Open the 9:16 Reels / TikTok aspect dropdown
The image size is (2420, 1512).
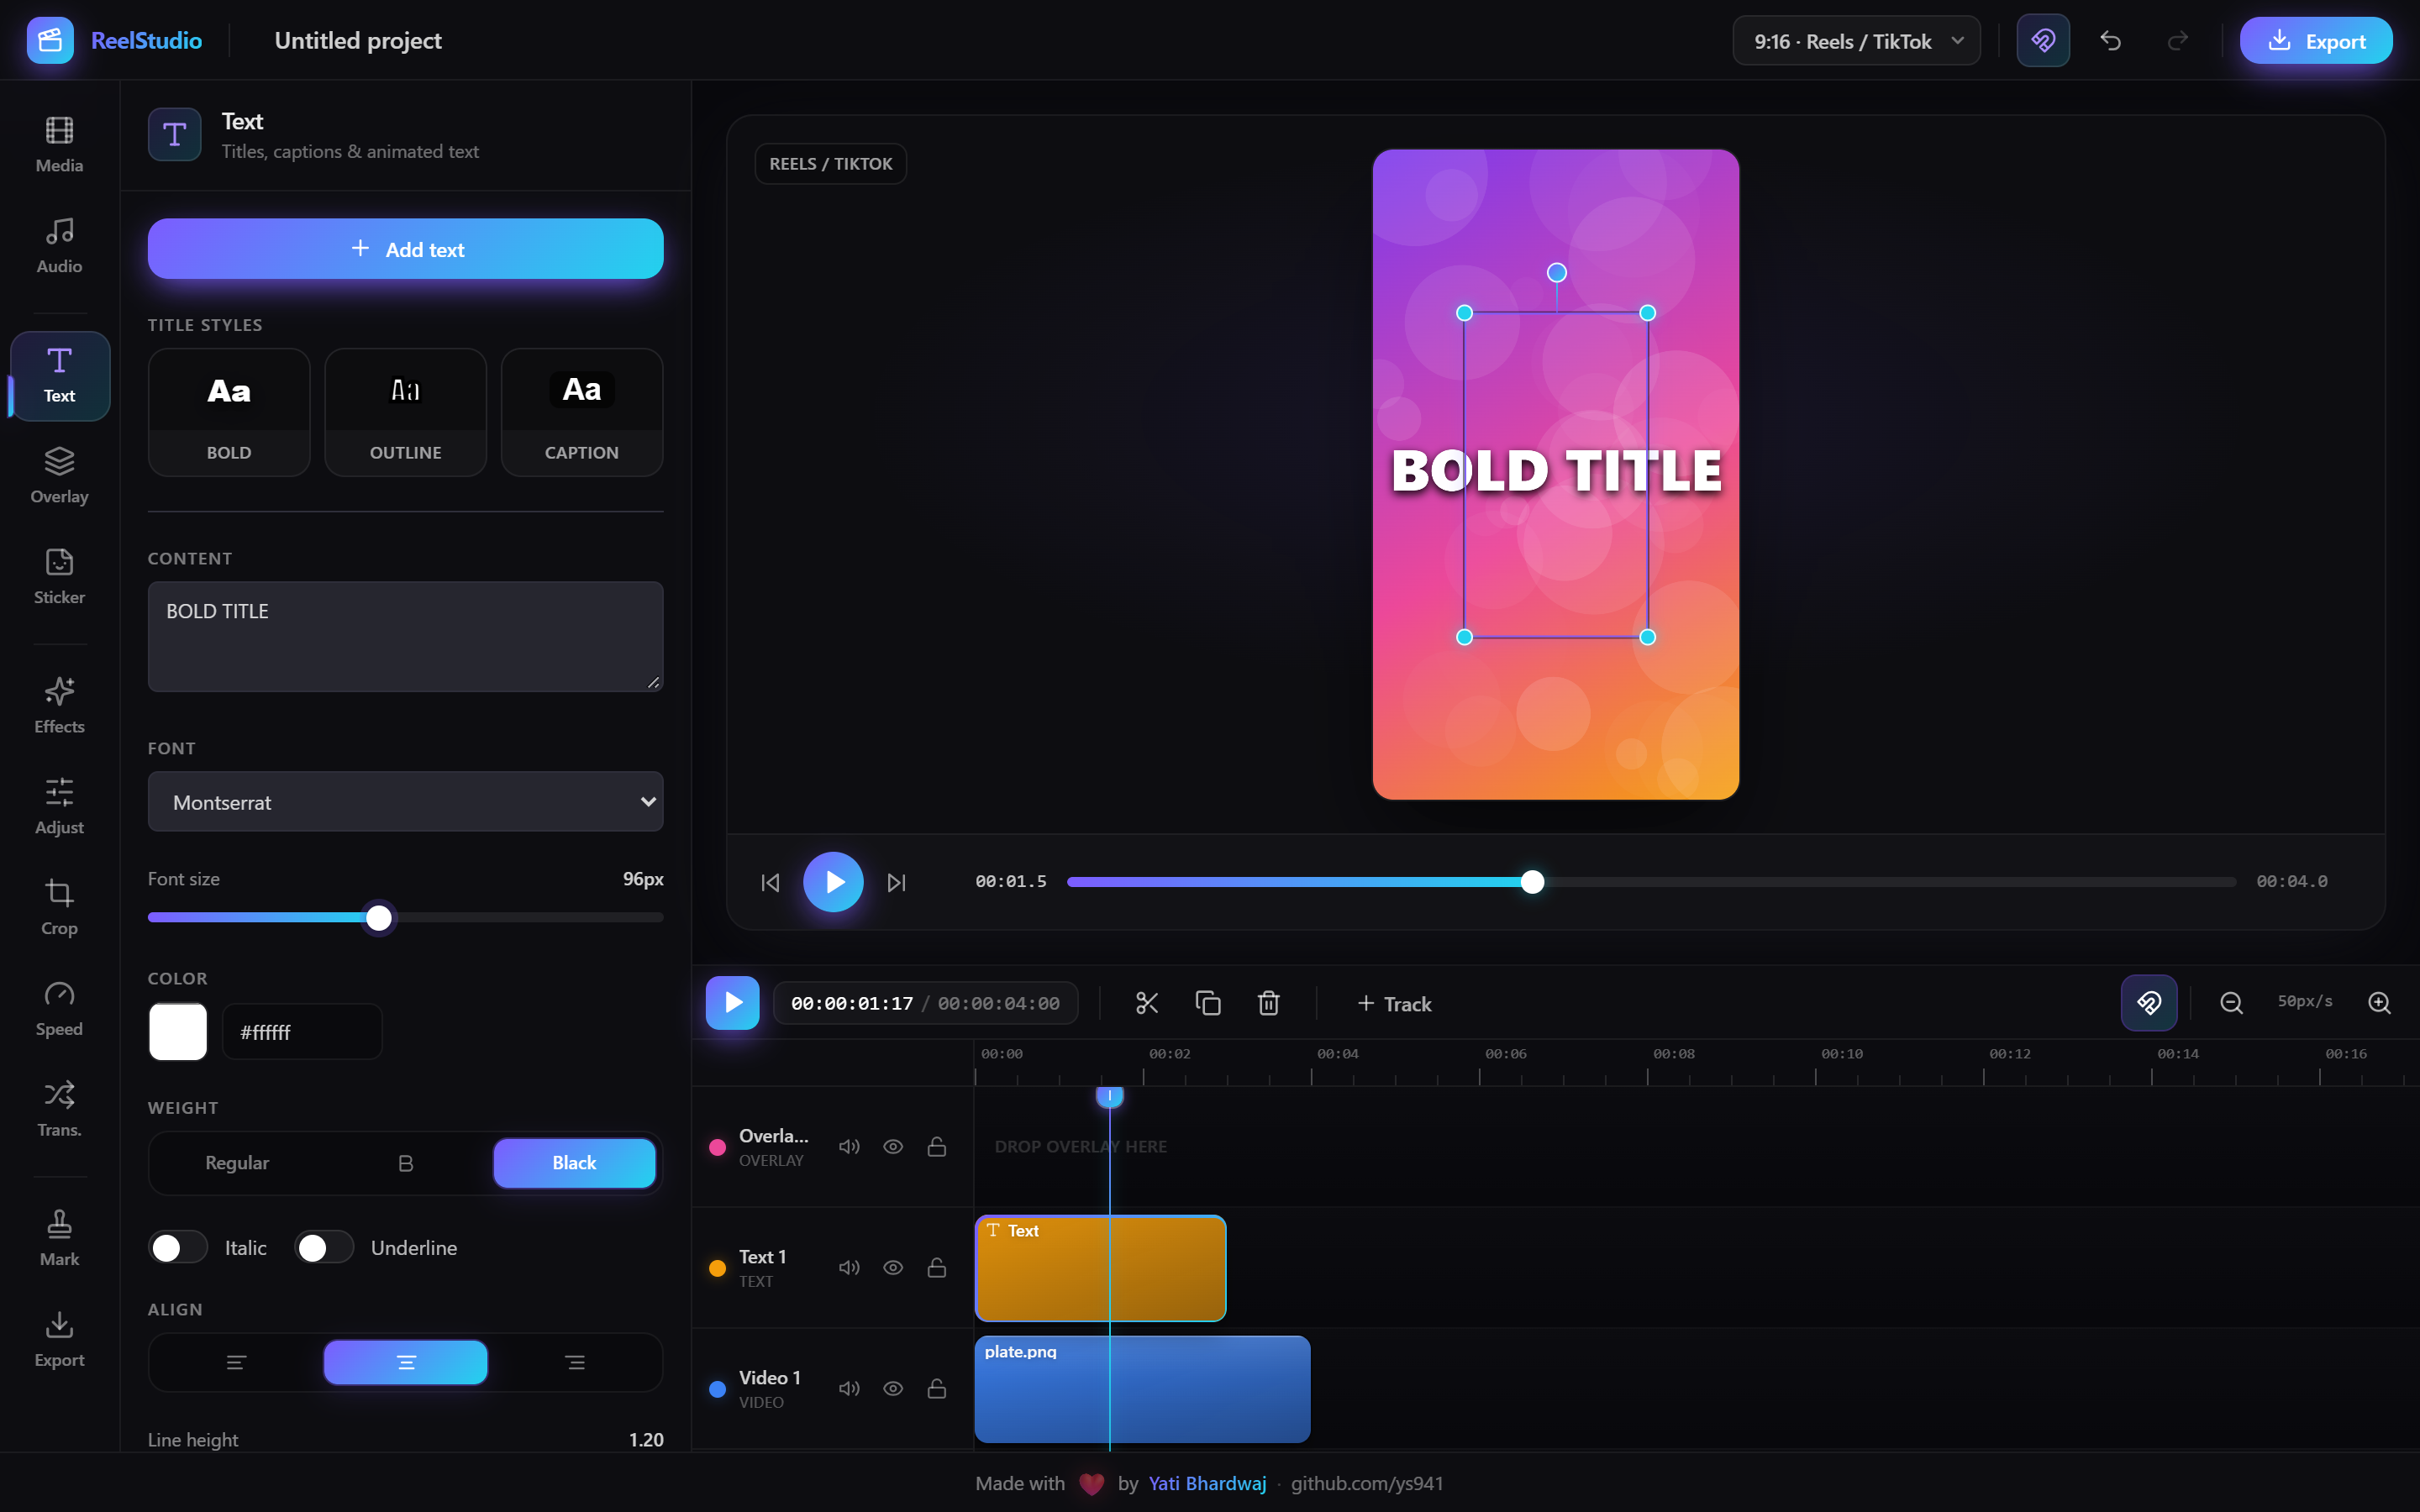click(x=1857, y=41)
